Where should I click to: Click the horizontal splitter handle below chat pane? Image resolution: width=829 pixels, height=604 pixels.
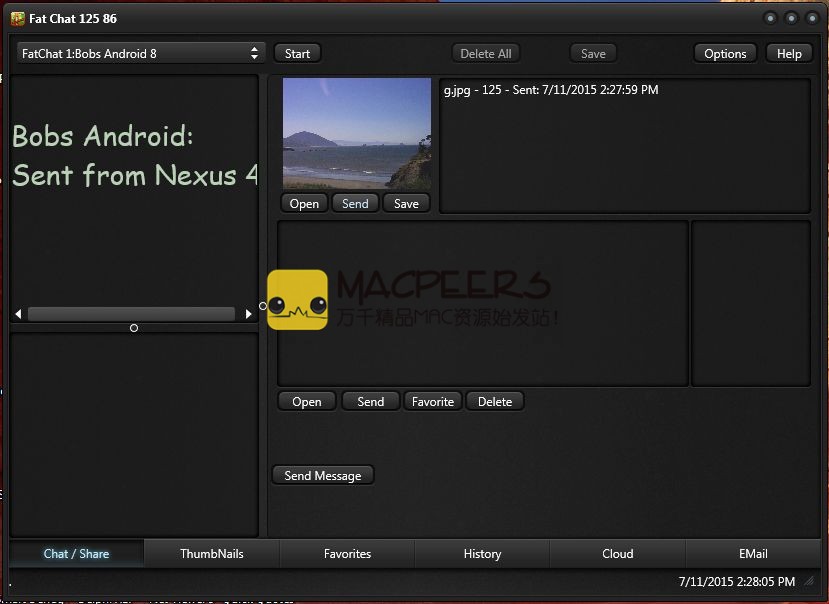tap(134, 328)
